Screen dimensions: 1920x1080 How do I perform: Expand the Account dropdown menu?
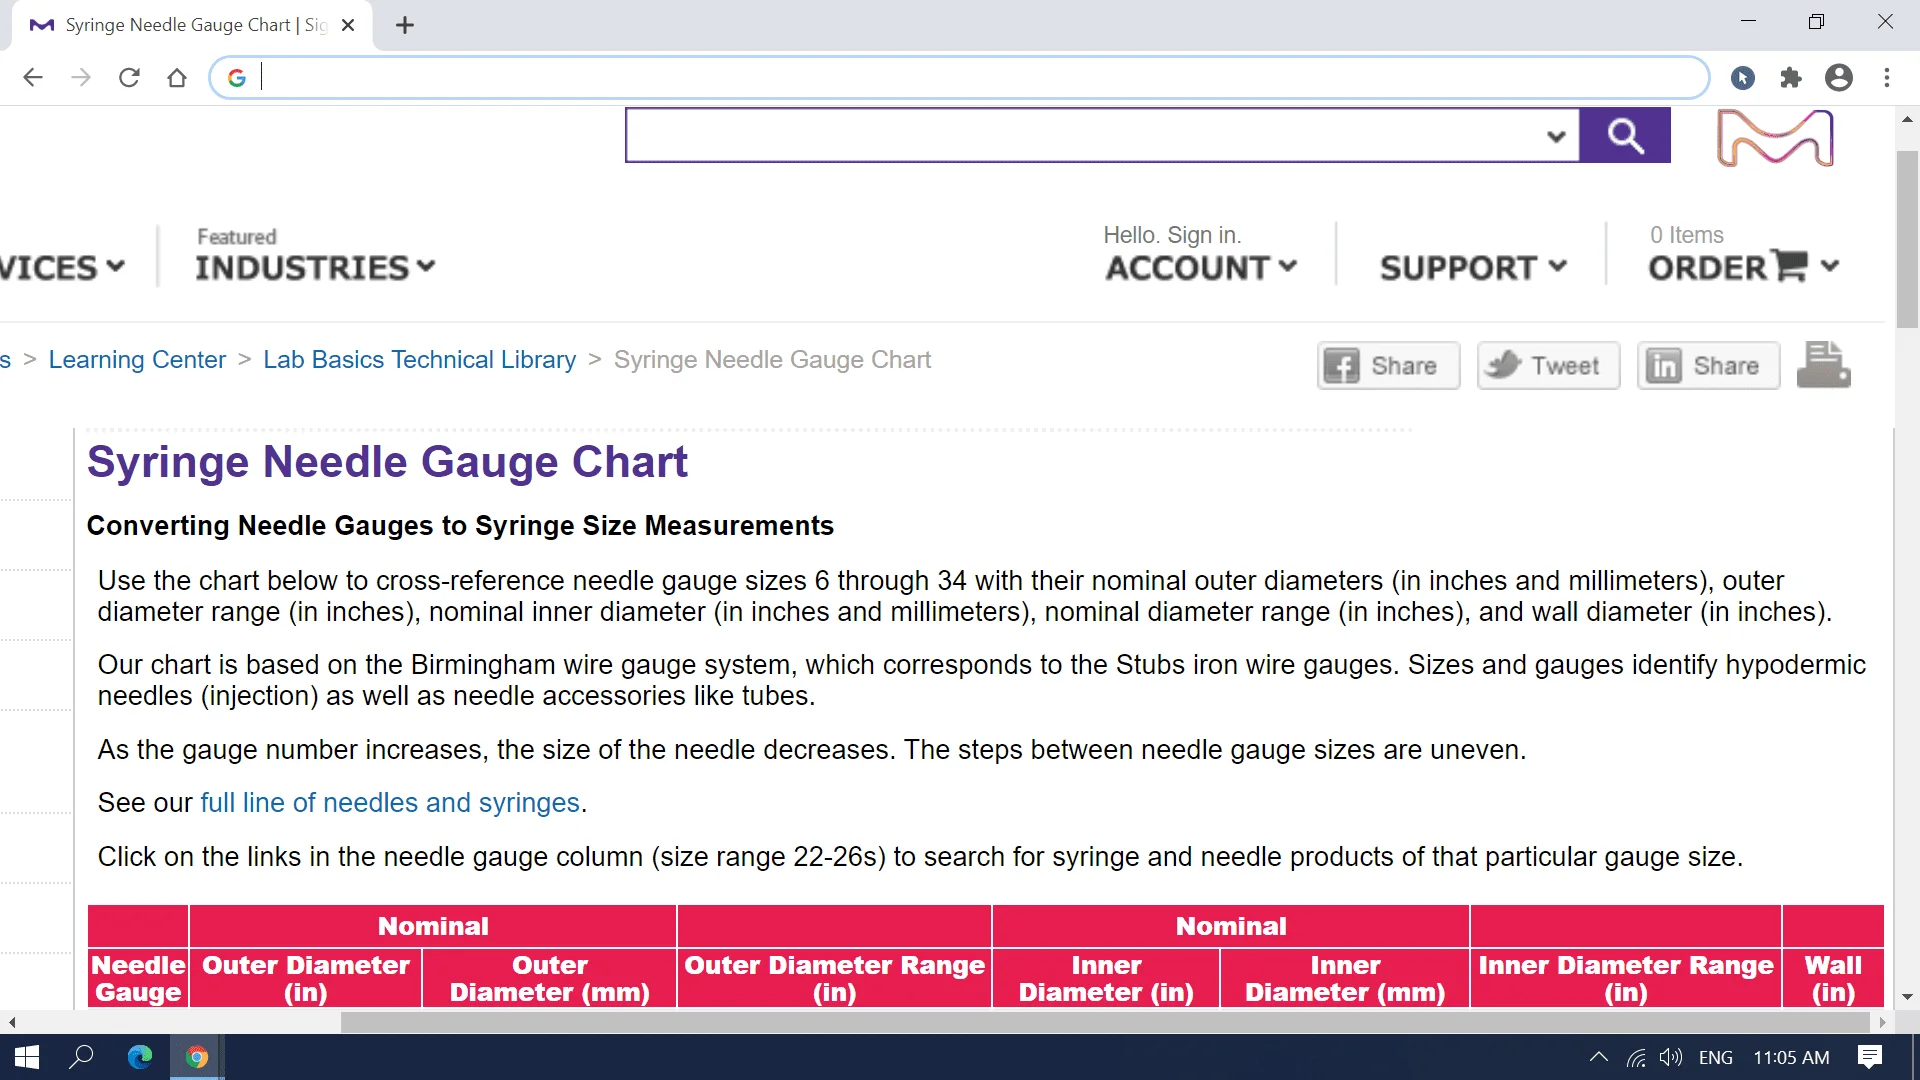tap(1197, 266)
